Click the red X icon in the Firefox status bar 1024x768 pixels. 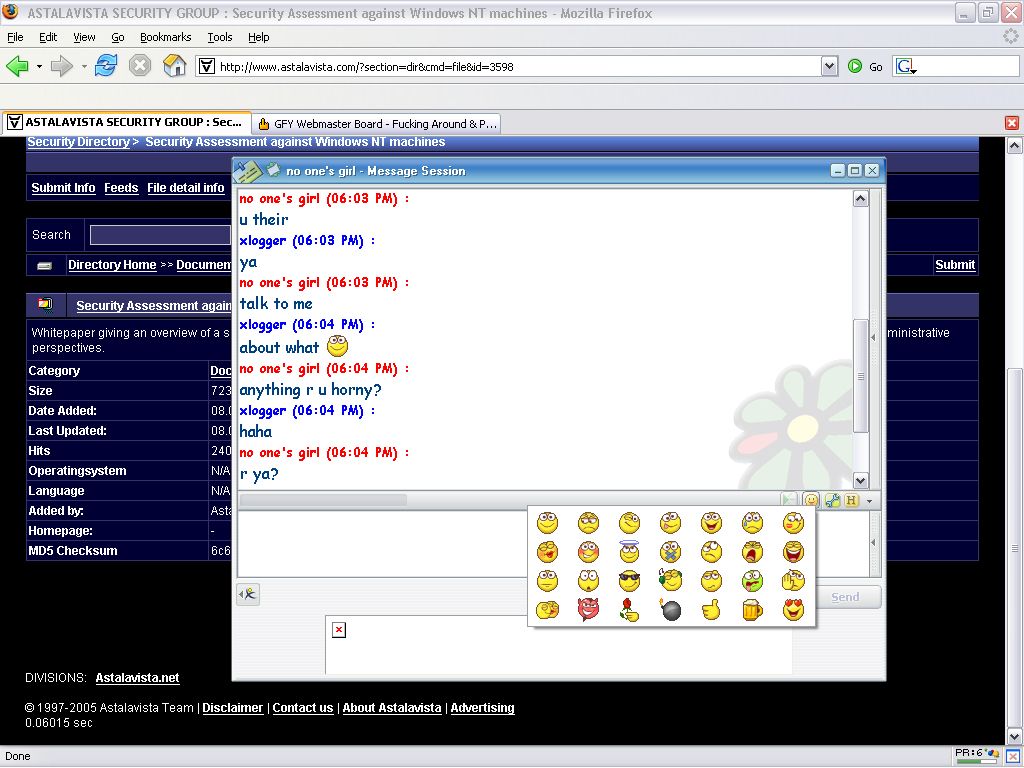pyautogui.click(x=1012, y=756)
